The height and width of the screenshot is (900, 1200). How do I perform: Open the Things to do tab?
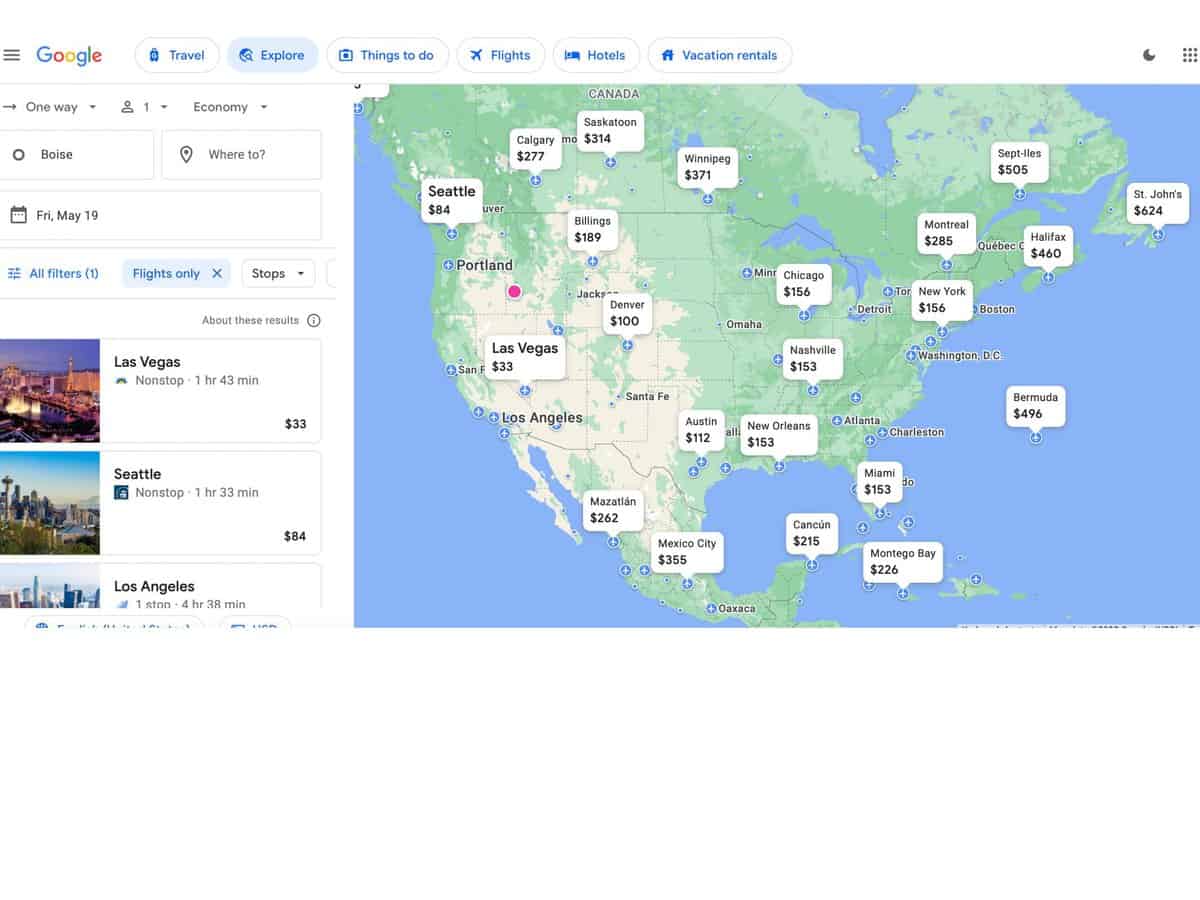pyautogui.click(x=387, y=55)
